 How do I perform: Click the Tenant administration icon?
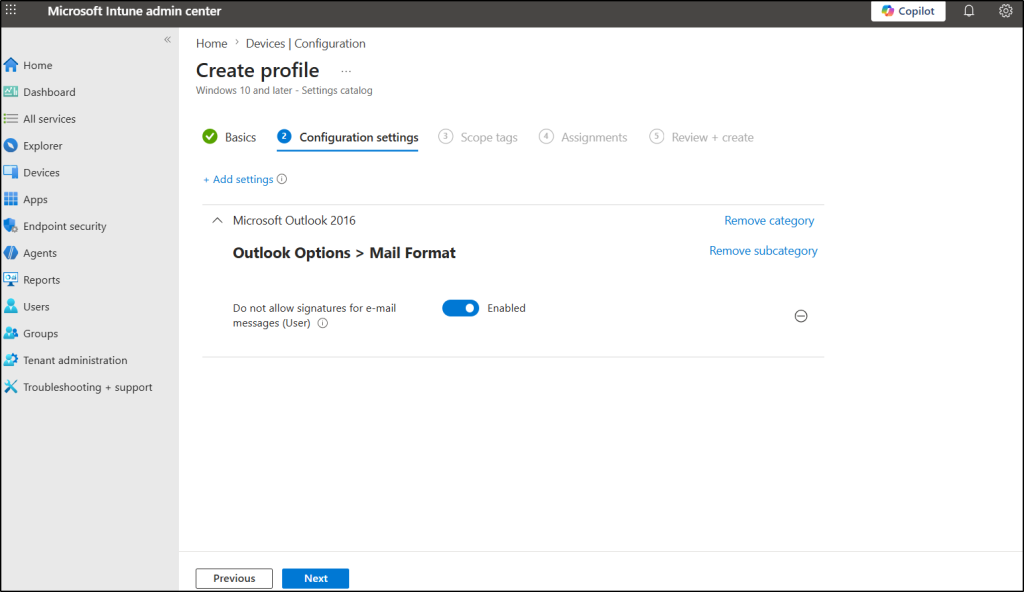coord(11,359)
